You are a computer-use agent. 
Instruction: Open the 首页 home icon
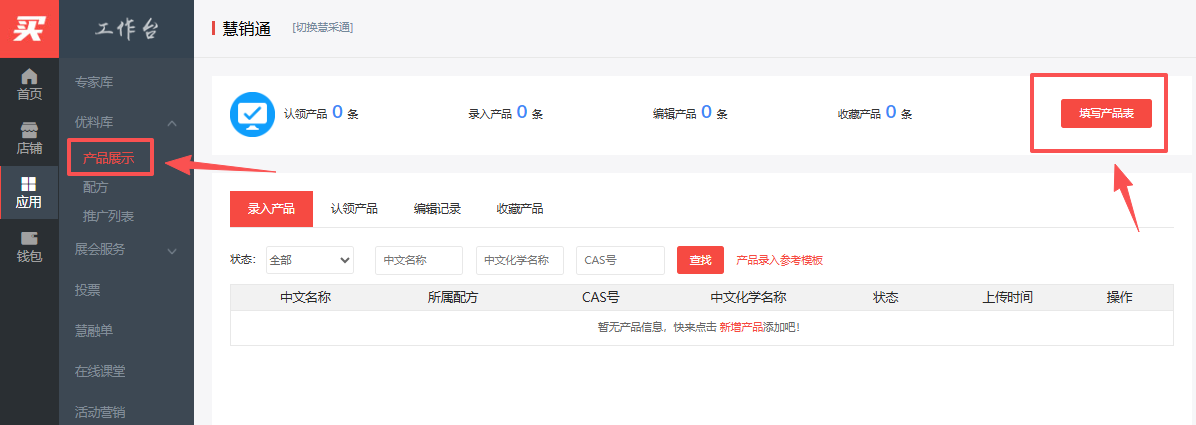tap(29, 77)
